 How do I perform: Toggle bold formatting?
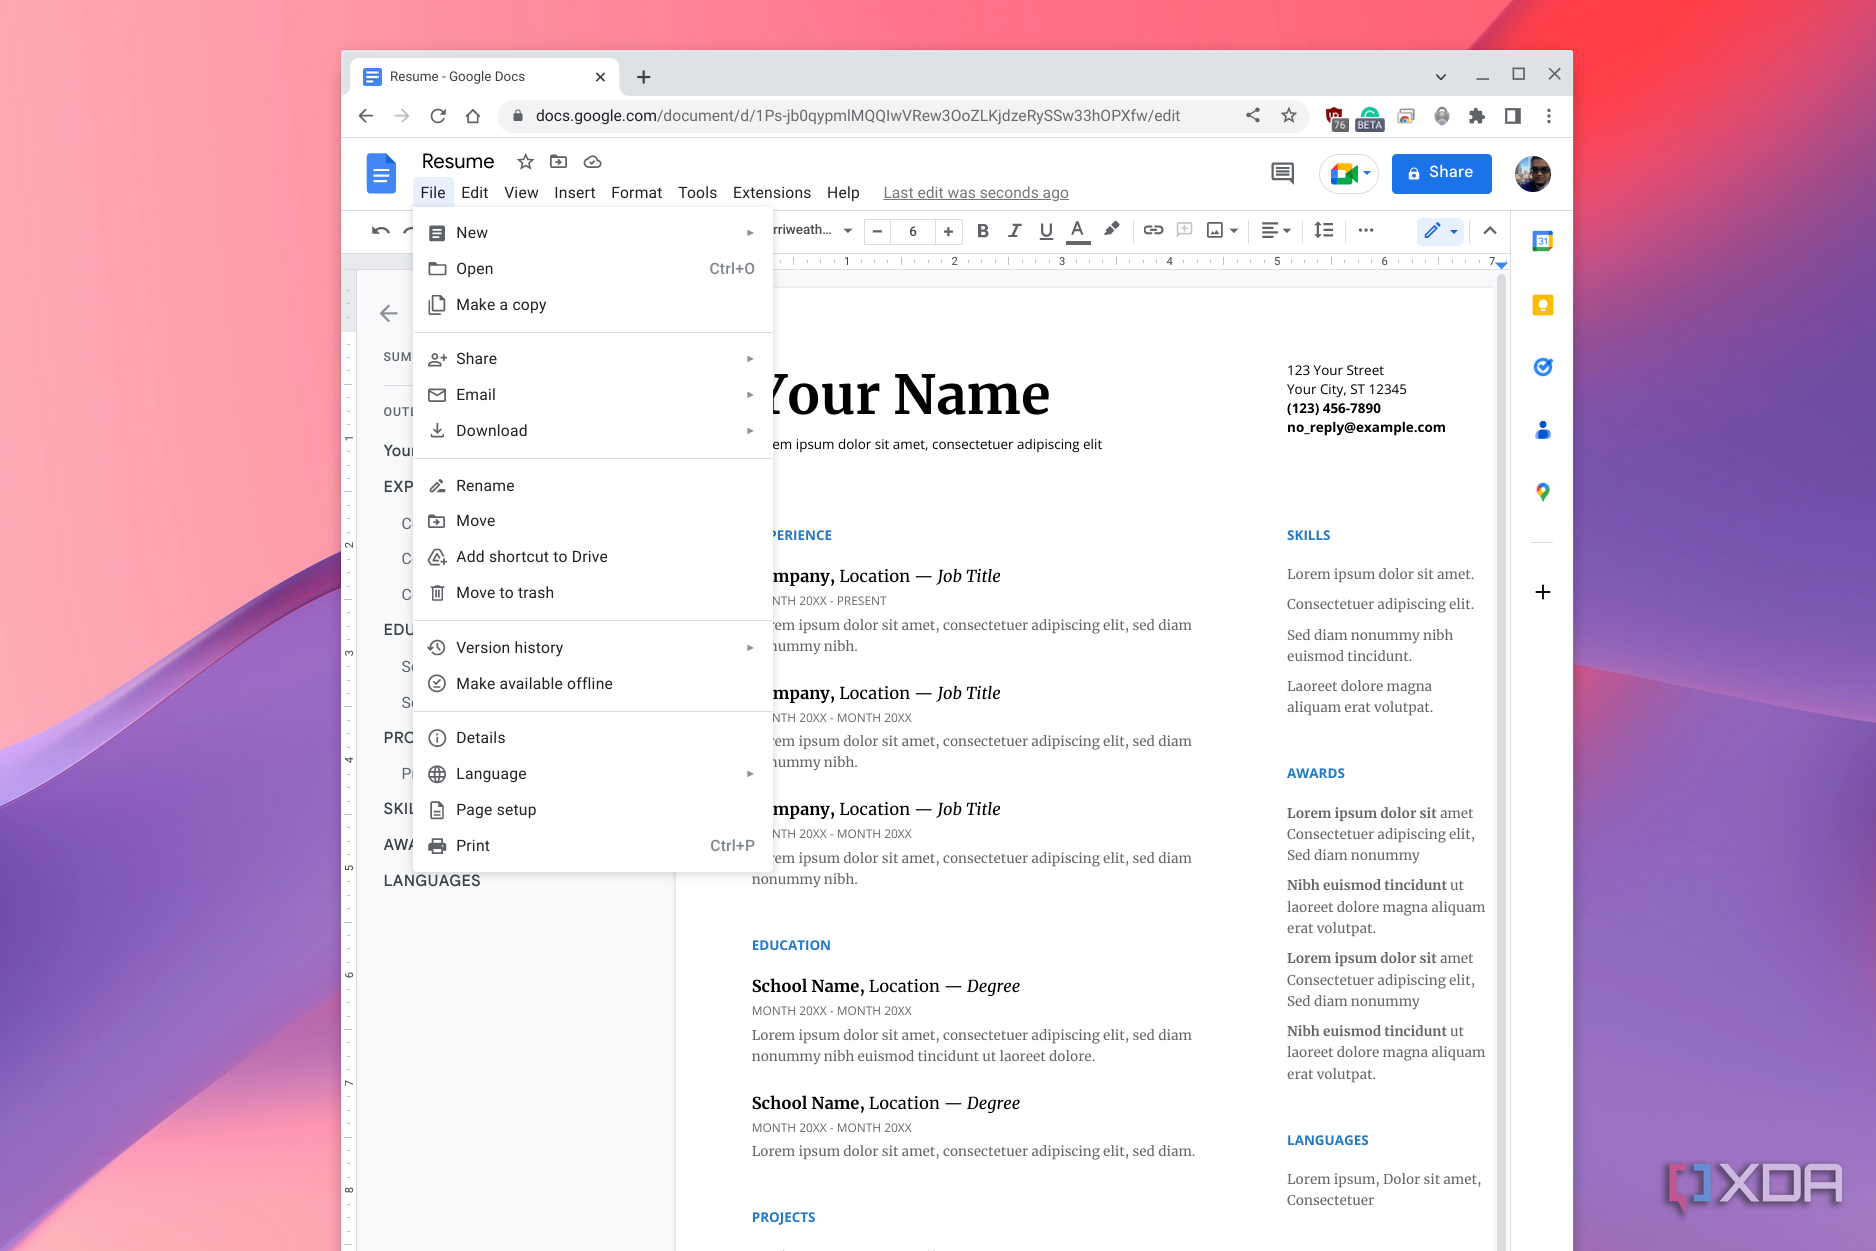983,230
